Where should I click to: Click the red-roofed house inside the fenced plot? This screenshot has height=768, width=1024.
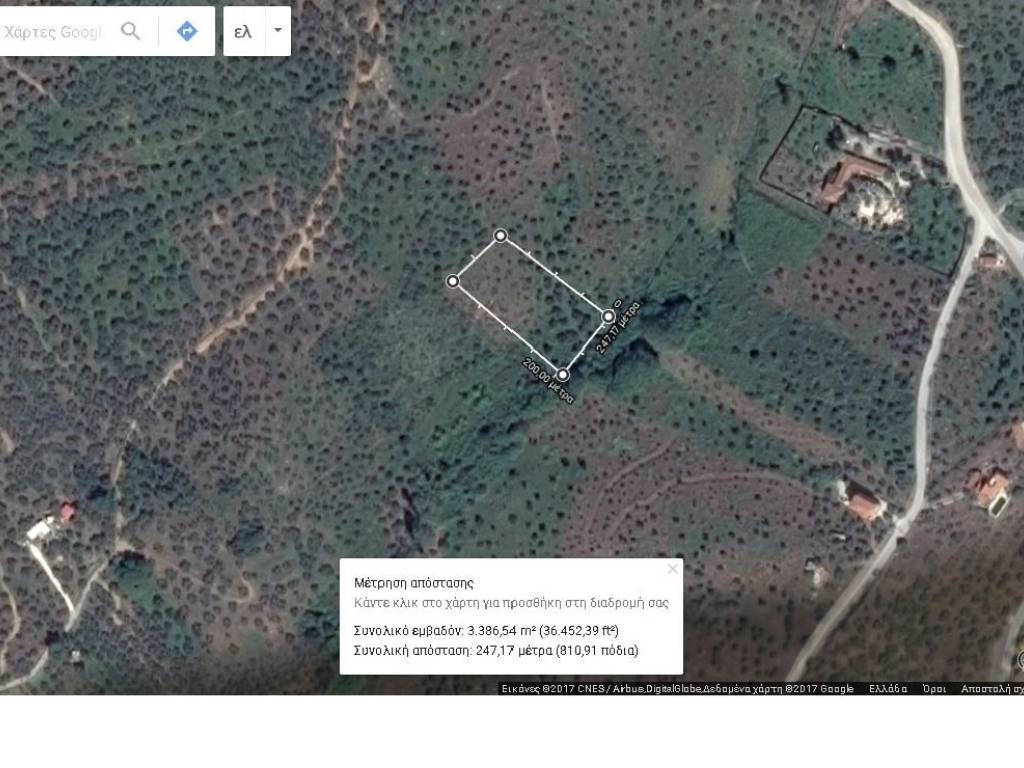(846, 180)
